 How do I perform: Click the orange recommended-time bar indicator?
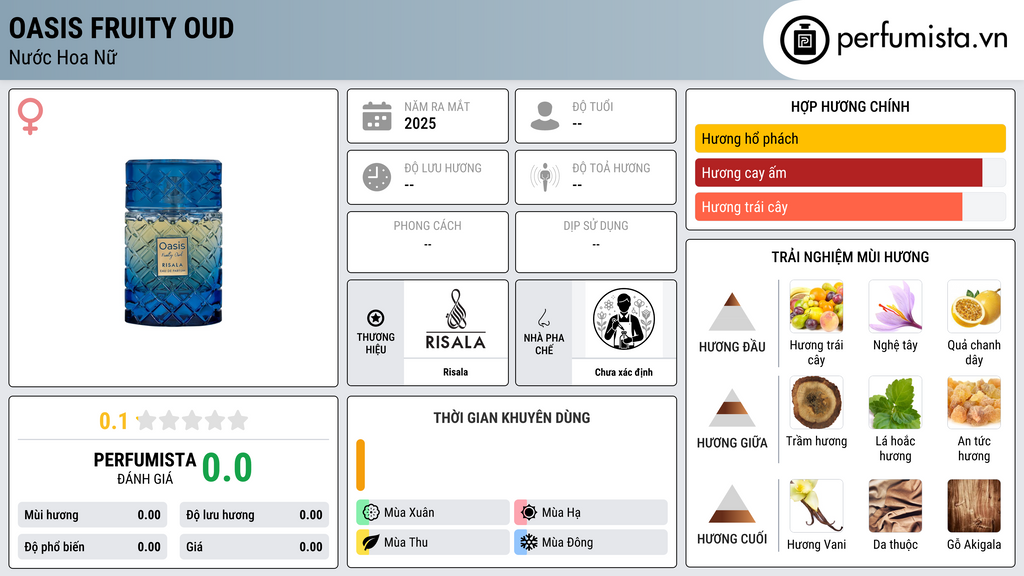(x=360, y=465)
